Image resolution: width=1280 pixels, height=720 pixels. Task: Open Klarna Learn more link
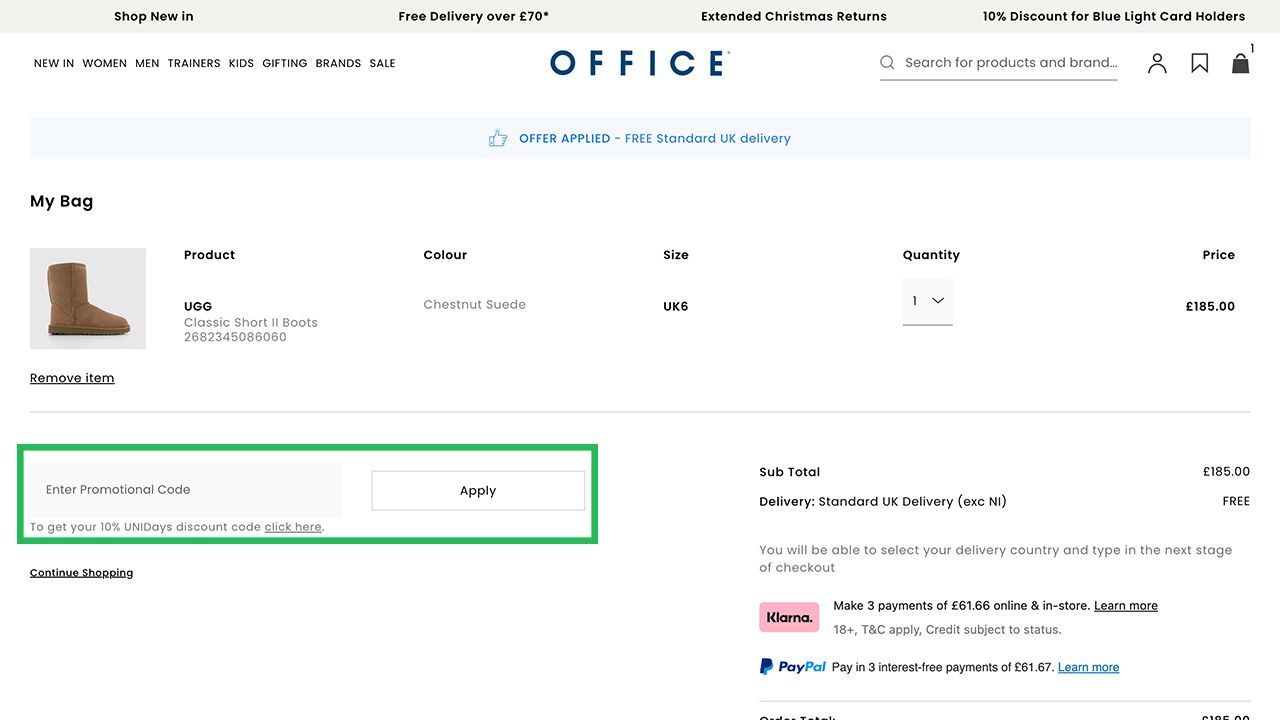click(x=1126, y=606)
